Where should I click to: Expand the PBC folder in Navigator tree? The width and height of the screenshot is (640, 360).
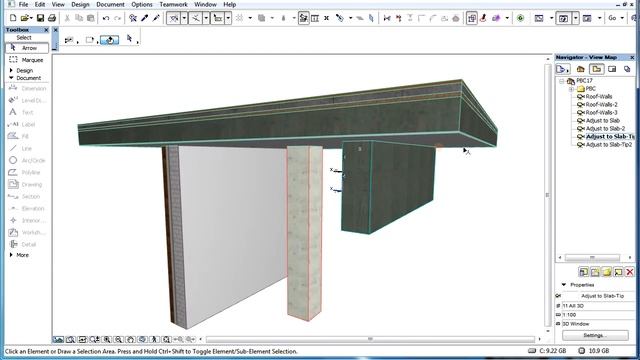572,89
